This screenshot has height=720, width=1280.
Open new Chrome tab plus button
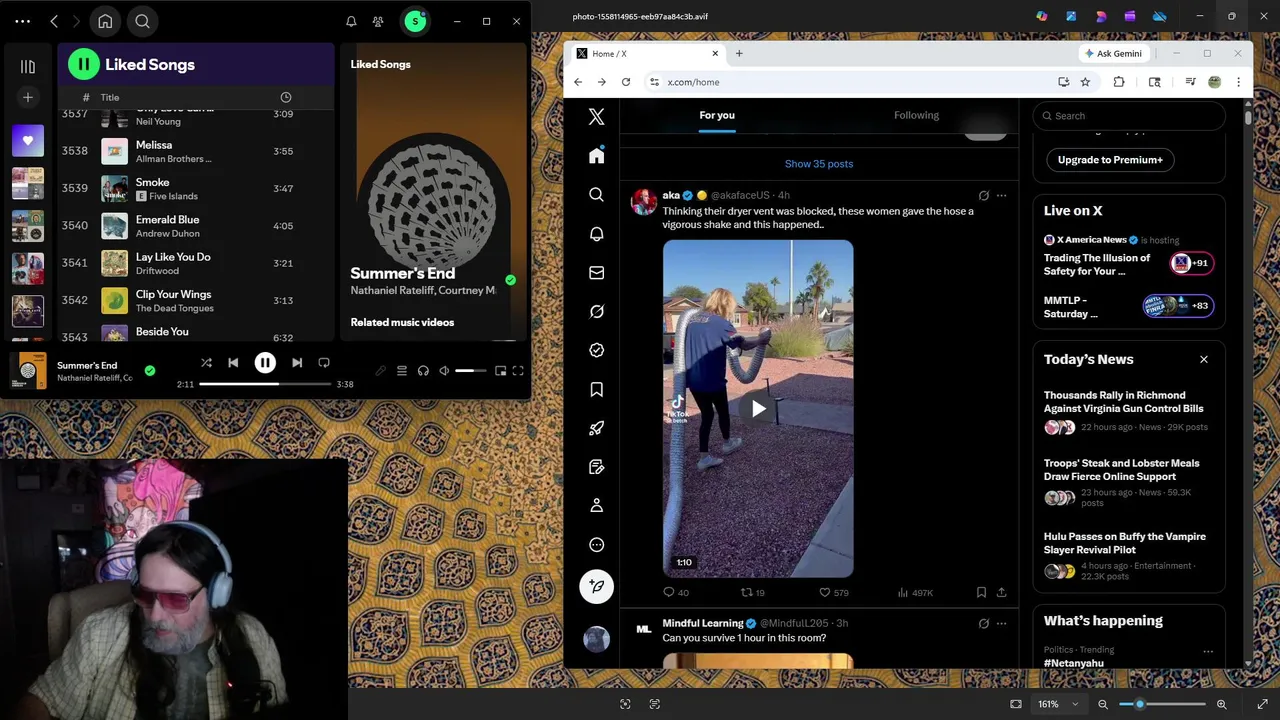point(739,53)
